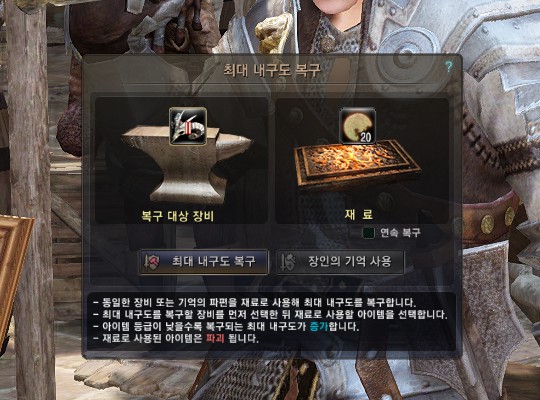Click the 최대 내구도 복구 window title
540x400 pixels.
point(272,70)
